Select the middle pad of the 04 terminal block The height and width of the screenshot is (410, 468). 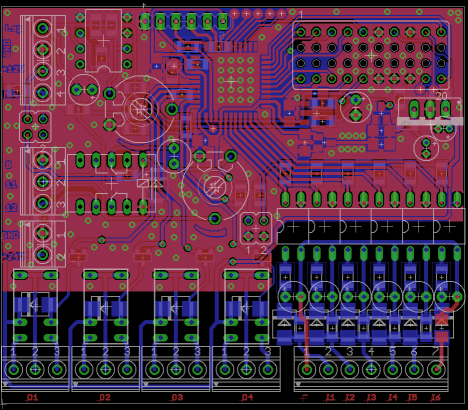(246, 369)
